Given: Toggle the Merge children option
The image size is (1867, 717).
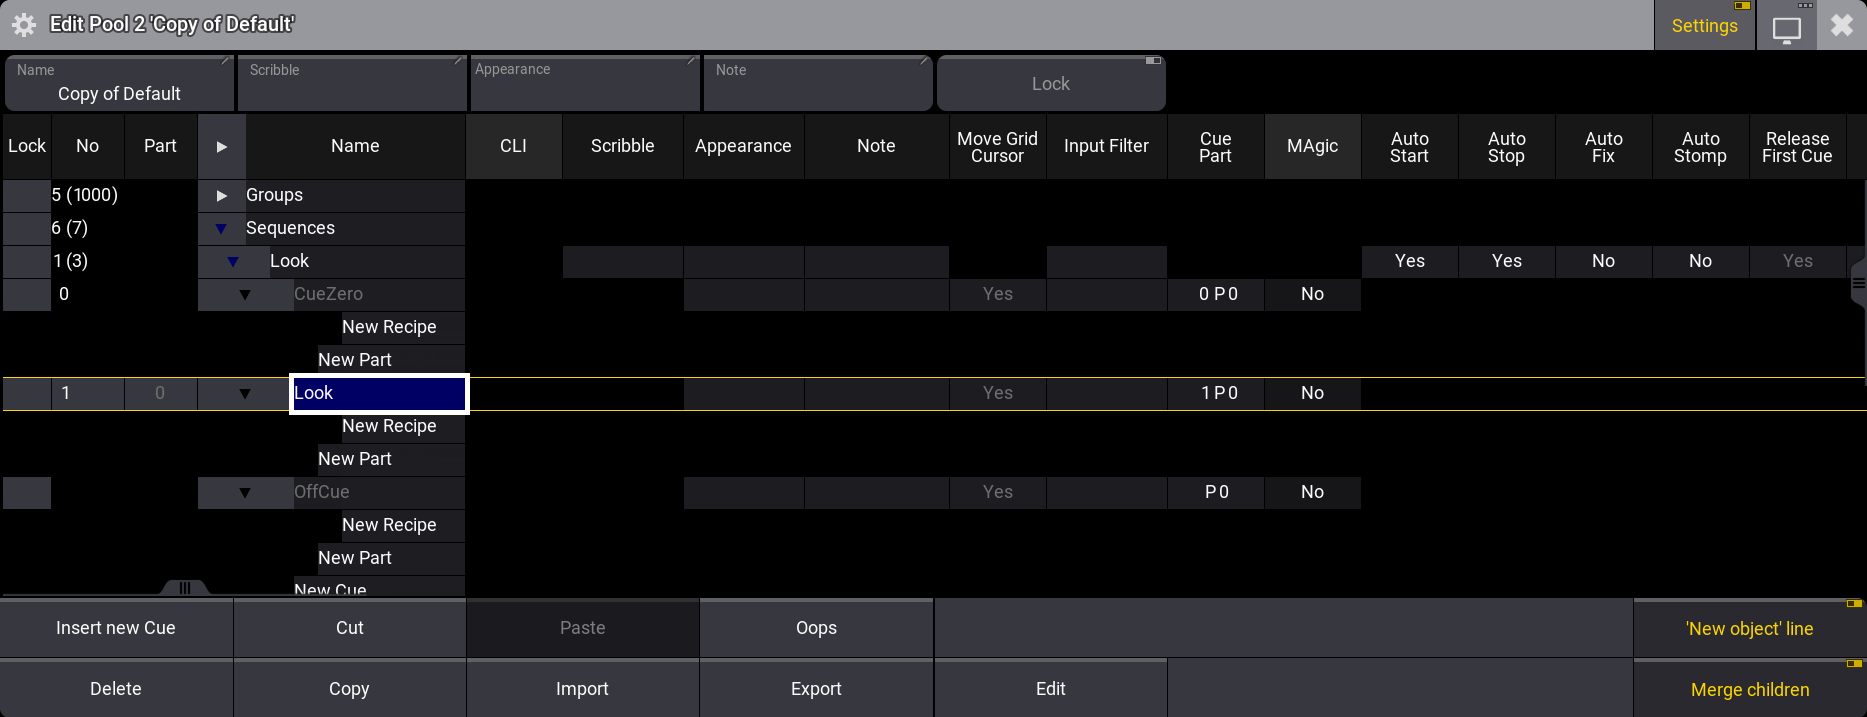Looking at the screenshot, I should click(x=1749, y=690).
